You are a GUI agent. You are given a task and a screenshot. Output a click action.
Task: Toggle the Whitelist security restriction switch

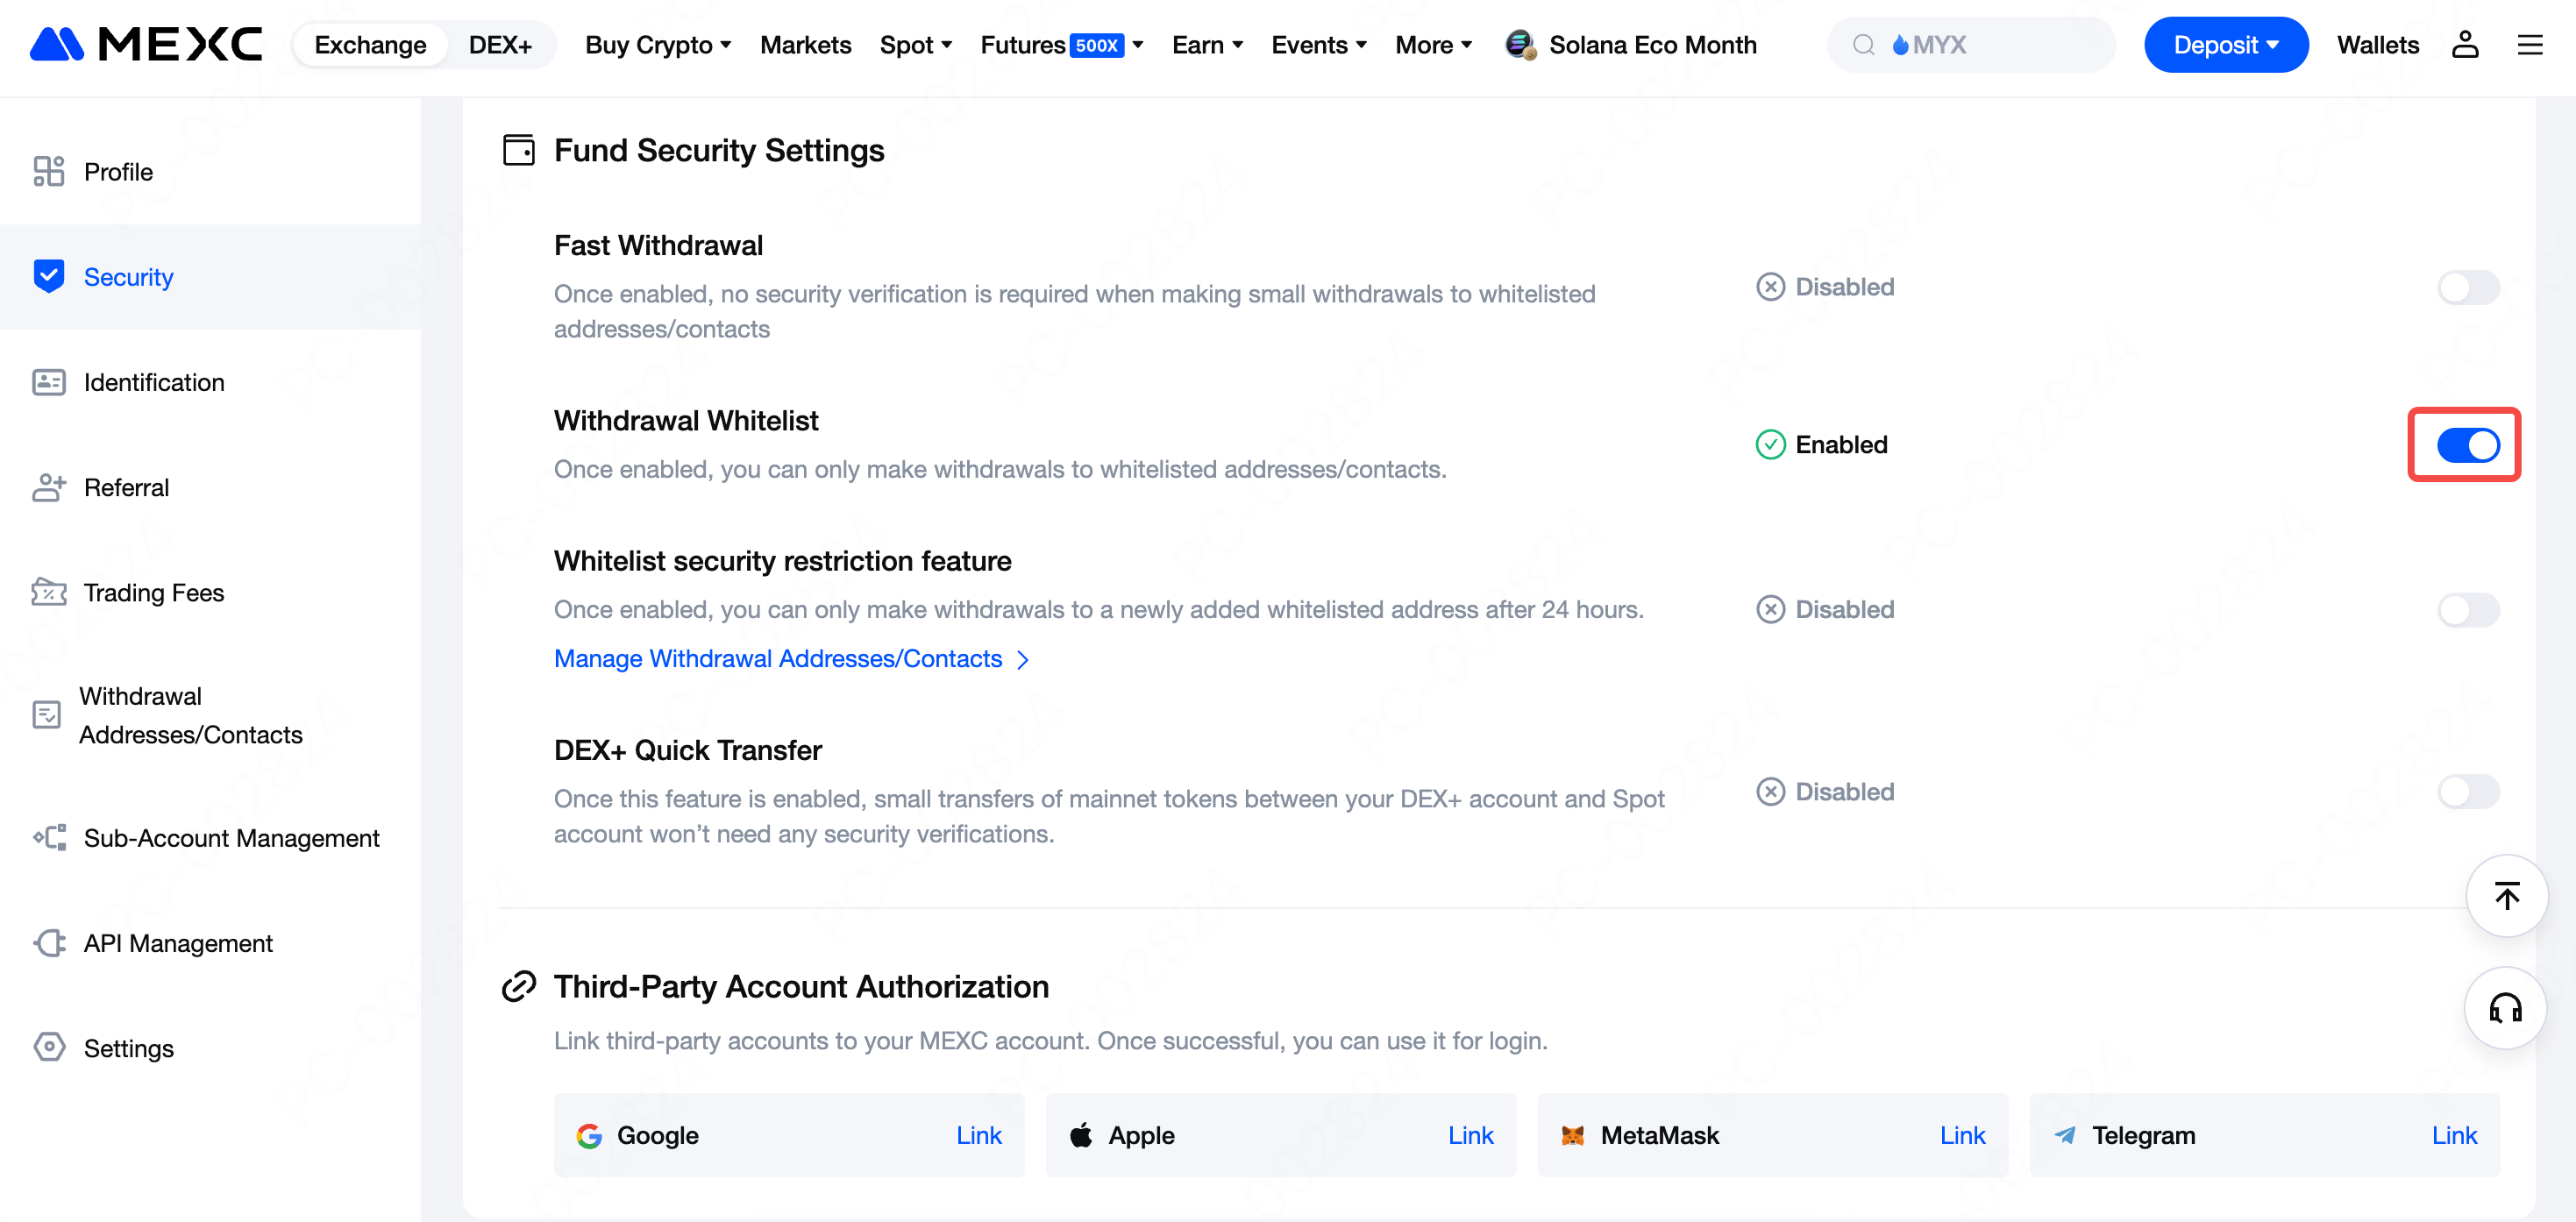pyautogui.click(x=2467, y=610)
